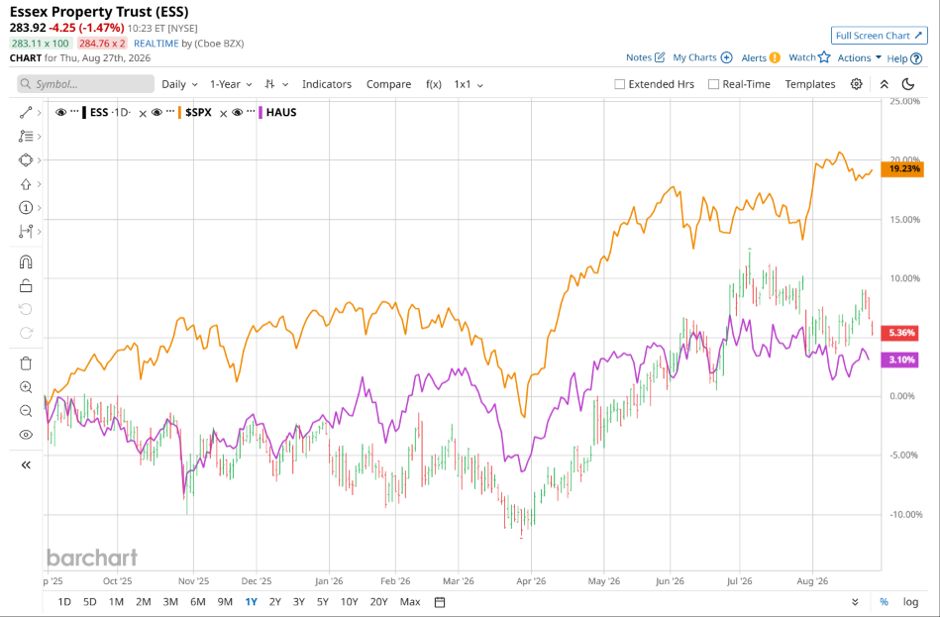This screenshot has width=940, height=617.
Task: Select the 3M time range button
Action: (x=171, y=602)
